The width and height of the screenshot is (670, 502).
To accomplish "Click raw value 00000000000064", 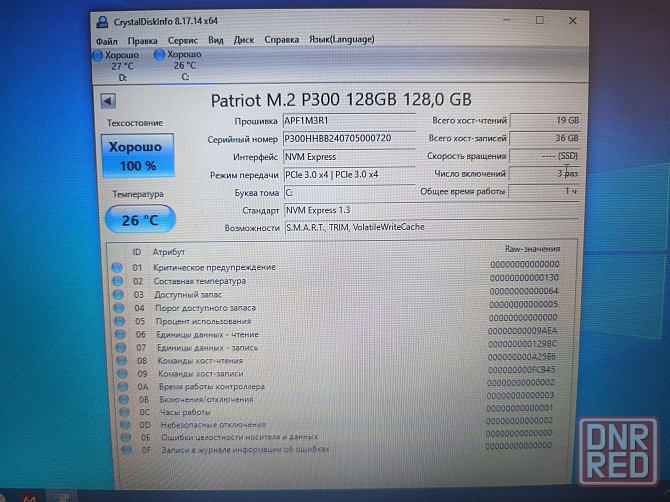I will (x=524, y=291).
